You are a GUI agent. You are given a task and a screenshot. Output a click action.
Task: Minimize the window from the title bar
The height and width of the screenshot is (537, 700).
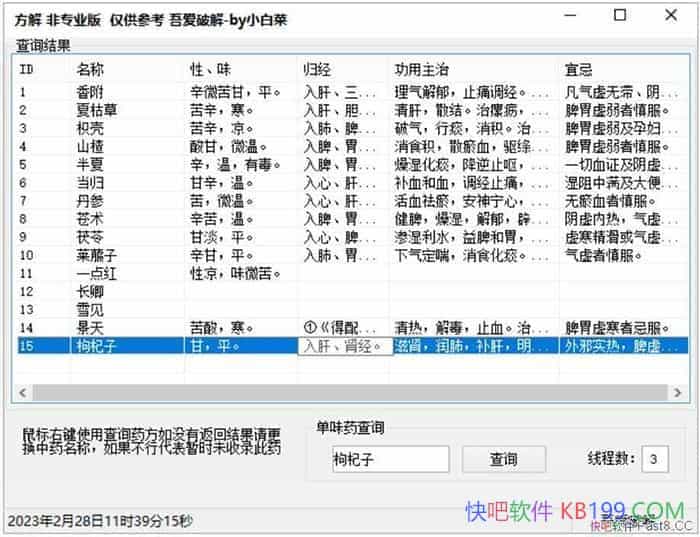point(572,16)
